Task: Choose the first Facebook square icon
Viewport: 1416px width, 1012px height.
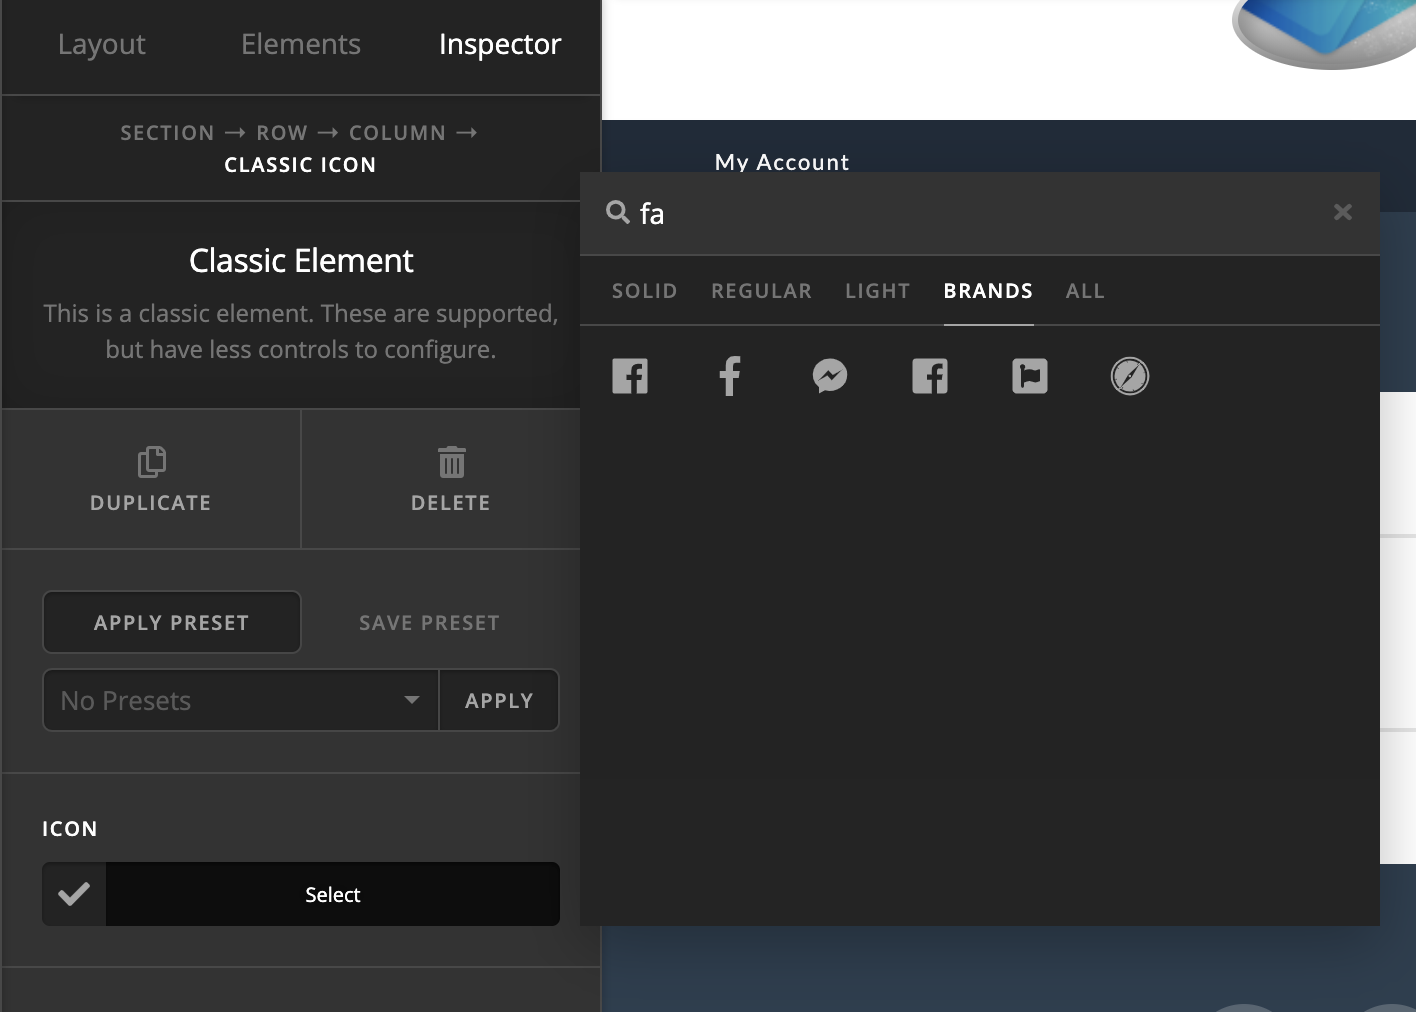Action: (x=630, y=376)
